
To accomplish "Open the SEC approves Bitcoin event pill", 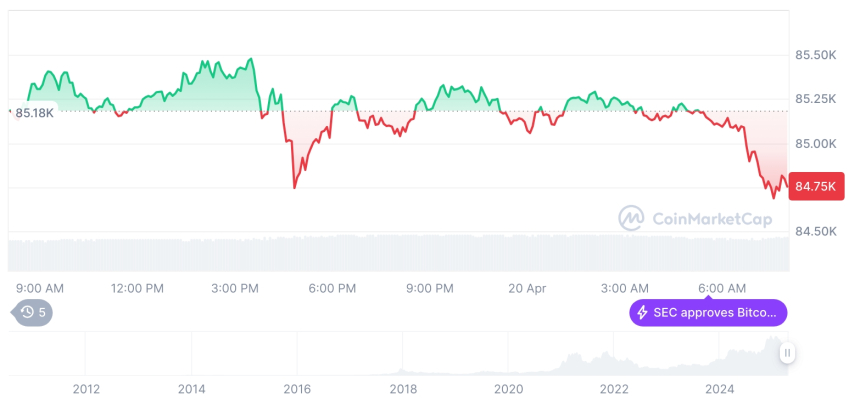I will point(708,313).
